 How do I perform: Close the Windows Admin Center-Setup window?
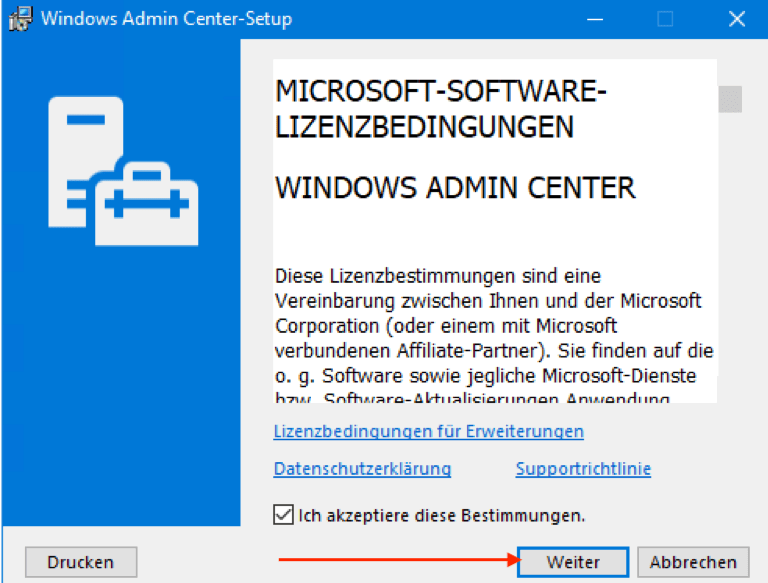click(x=737, y=19)
